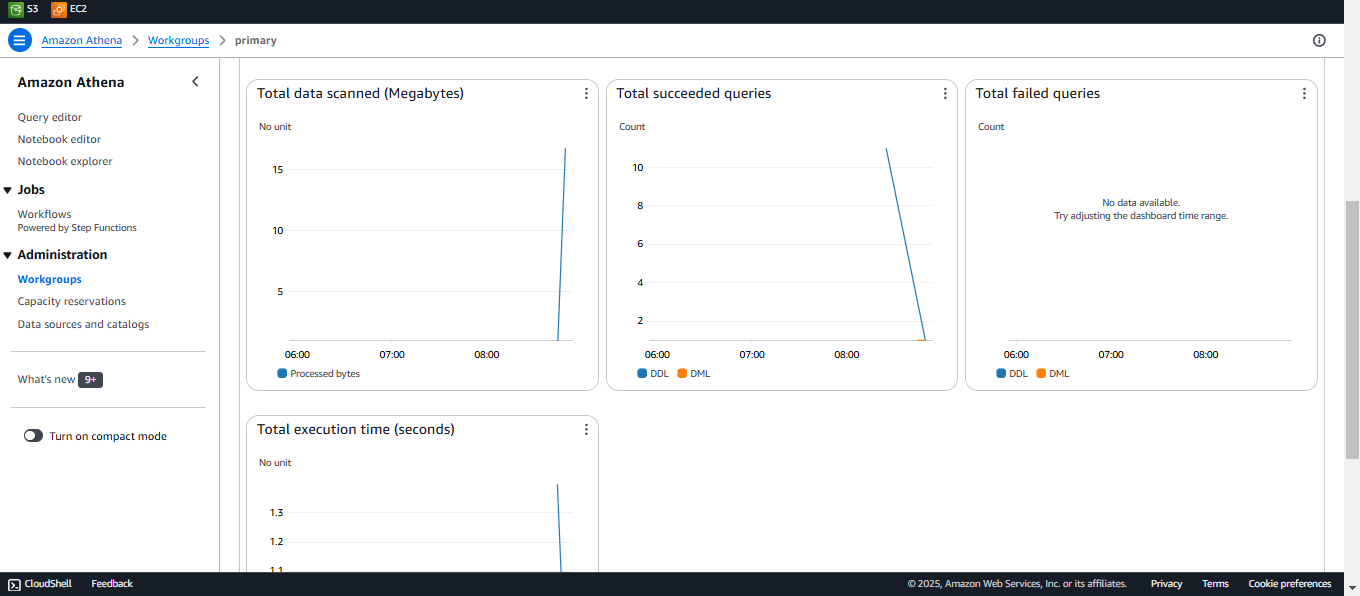Viewport: 1360px width, 596px height.
Task: Toggle the Turn on compact mode switch
Action: [34, 436]
